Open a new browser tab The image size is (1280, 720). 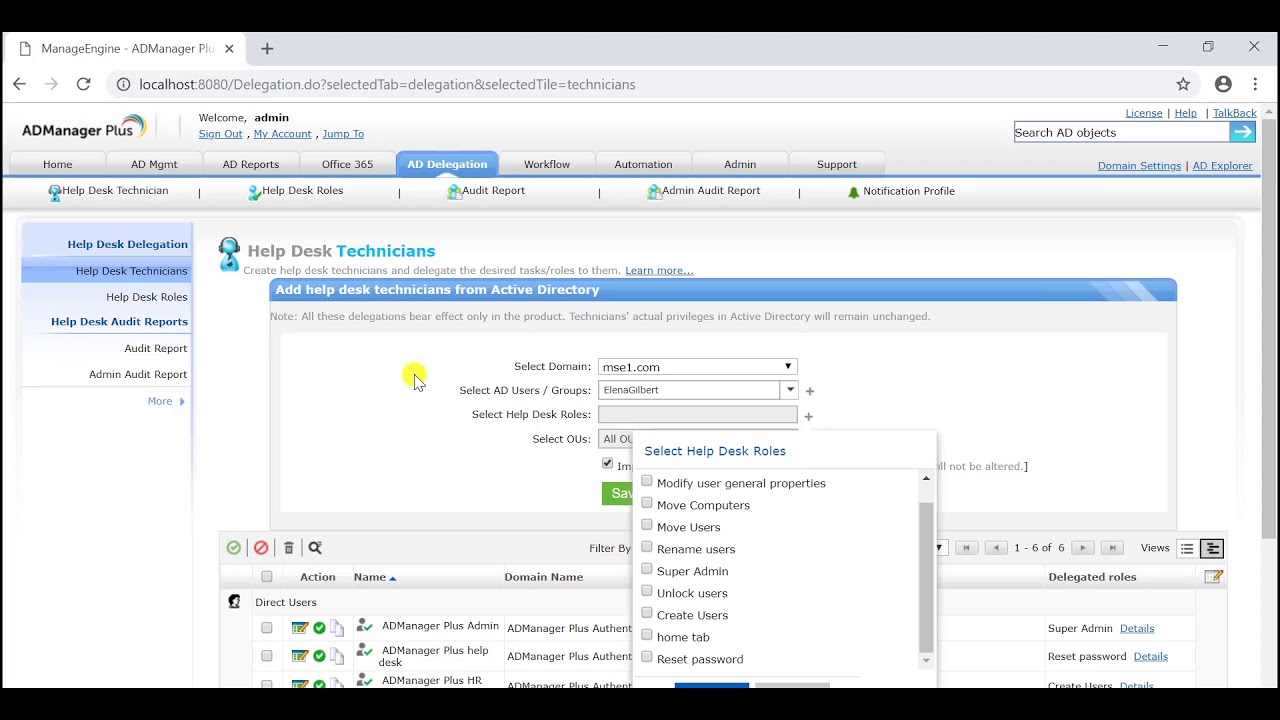(x=267, y=48)
